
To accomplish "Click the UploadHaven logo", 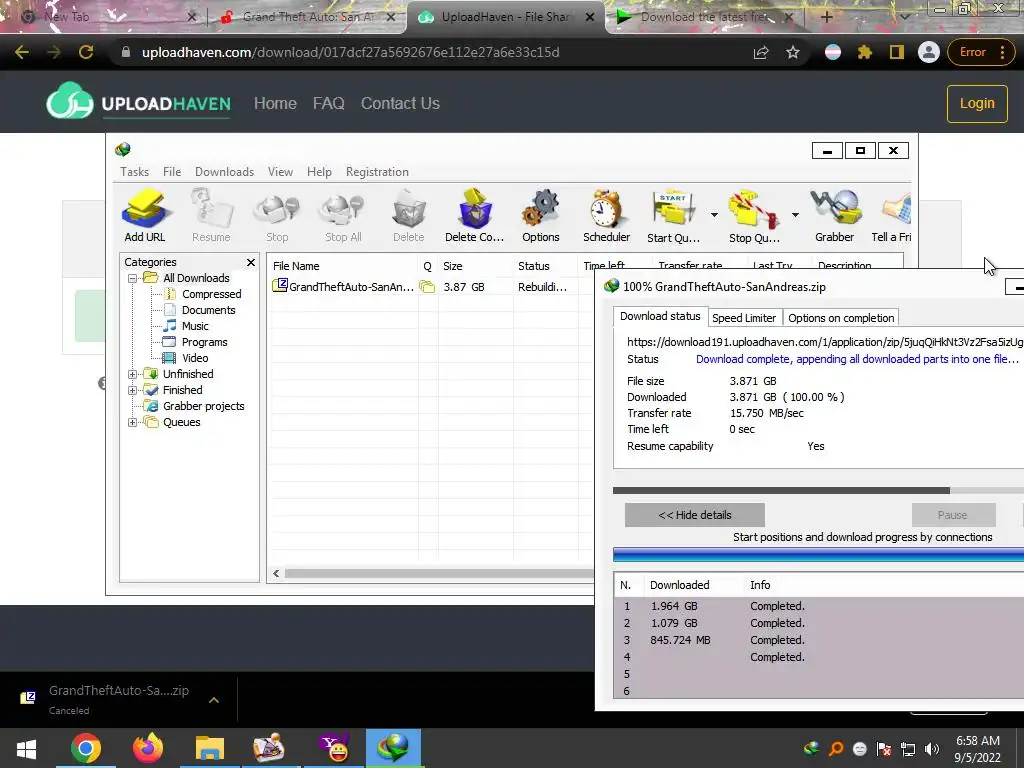I will coord(138,101).
